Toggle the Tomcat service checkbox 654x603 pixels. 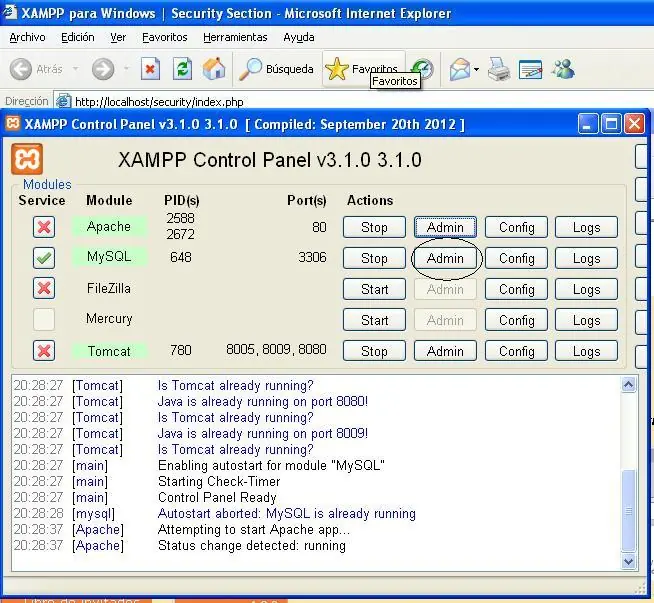pyautogui.click(x=44, y=351)
